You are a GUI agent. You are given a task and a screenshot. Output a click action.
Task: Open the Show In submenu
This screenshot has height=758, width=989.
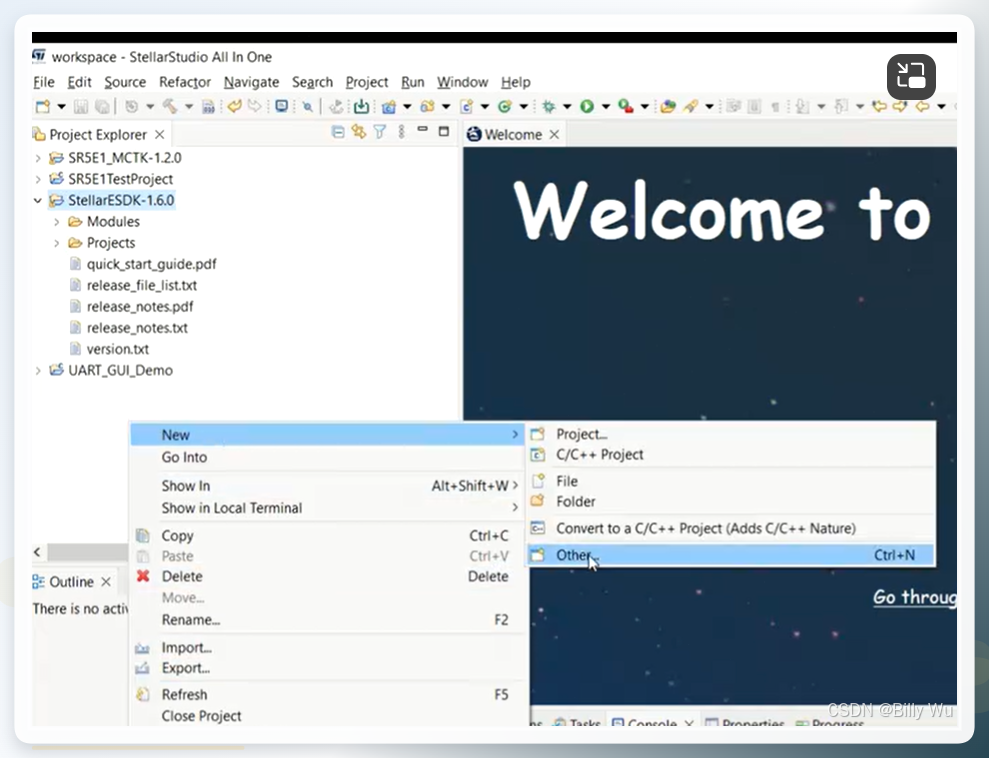click(327, 486)
